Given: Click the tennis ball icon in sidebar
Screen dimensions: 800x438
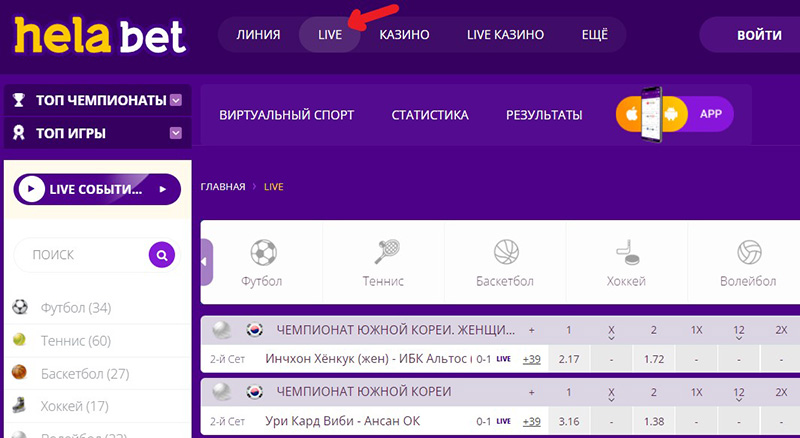Looking at the screenshot, I should pyautogui.click(x=19, y=339).
